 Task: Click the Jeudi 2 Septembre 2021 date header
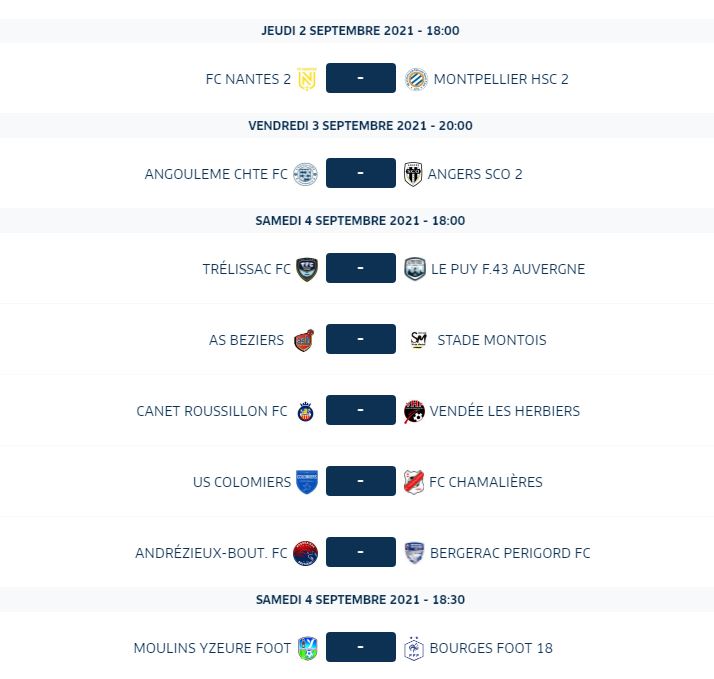360,30
